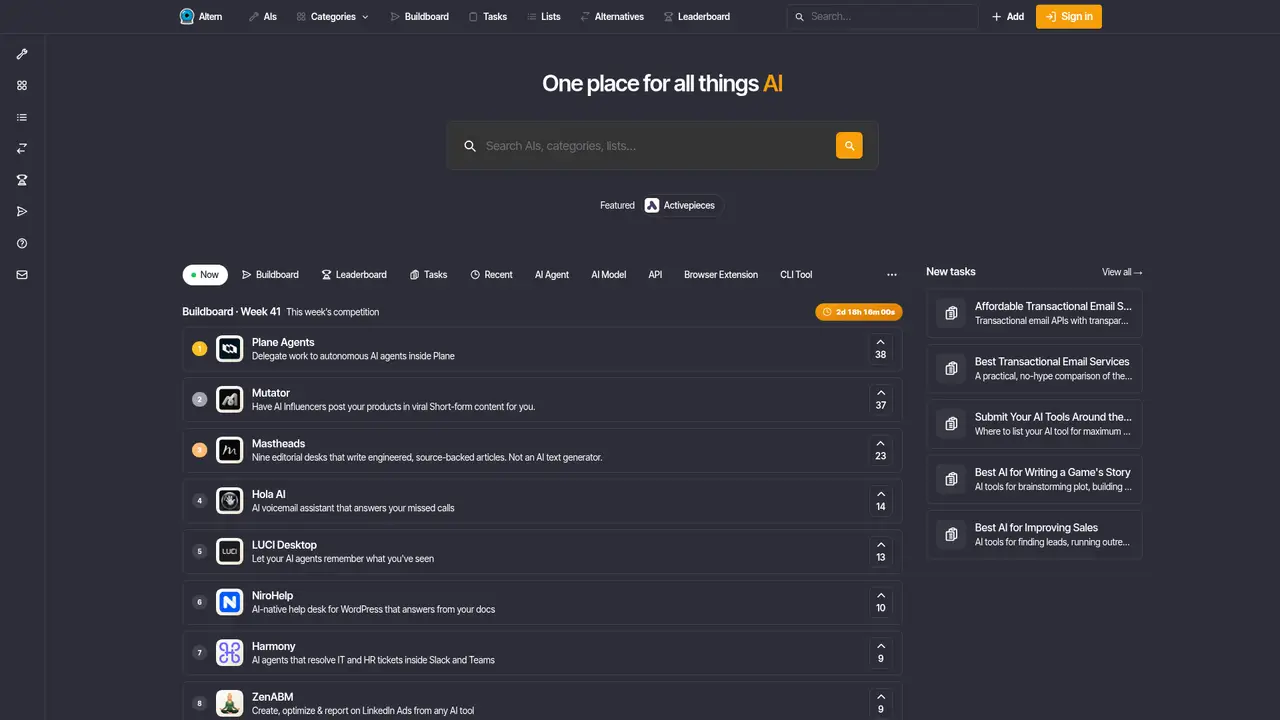Image resolution: width=1280 pixels, height=720 pixels.
Task: Upvote Mutator with 37 votes
Action: tap(881, 399)
